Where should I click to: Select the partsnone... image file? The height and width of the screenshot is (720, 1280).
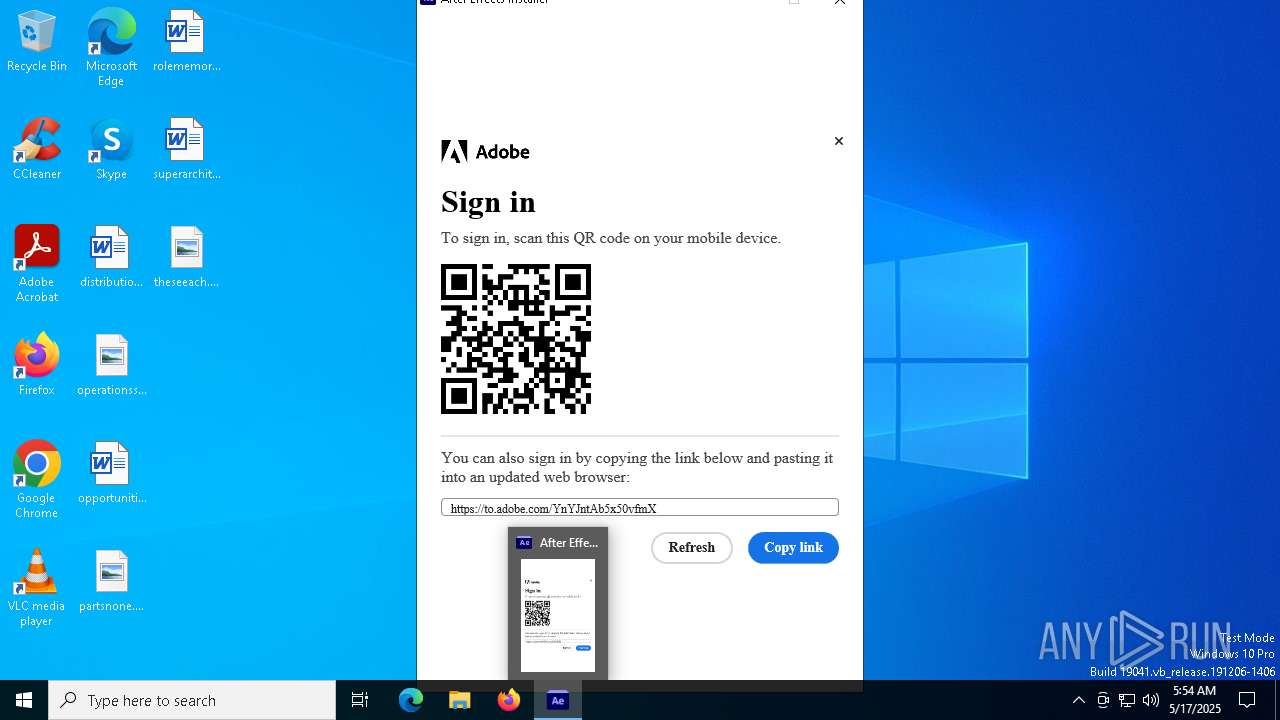point(111,582)
